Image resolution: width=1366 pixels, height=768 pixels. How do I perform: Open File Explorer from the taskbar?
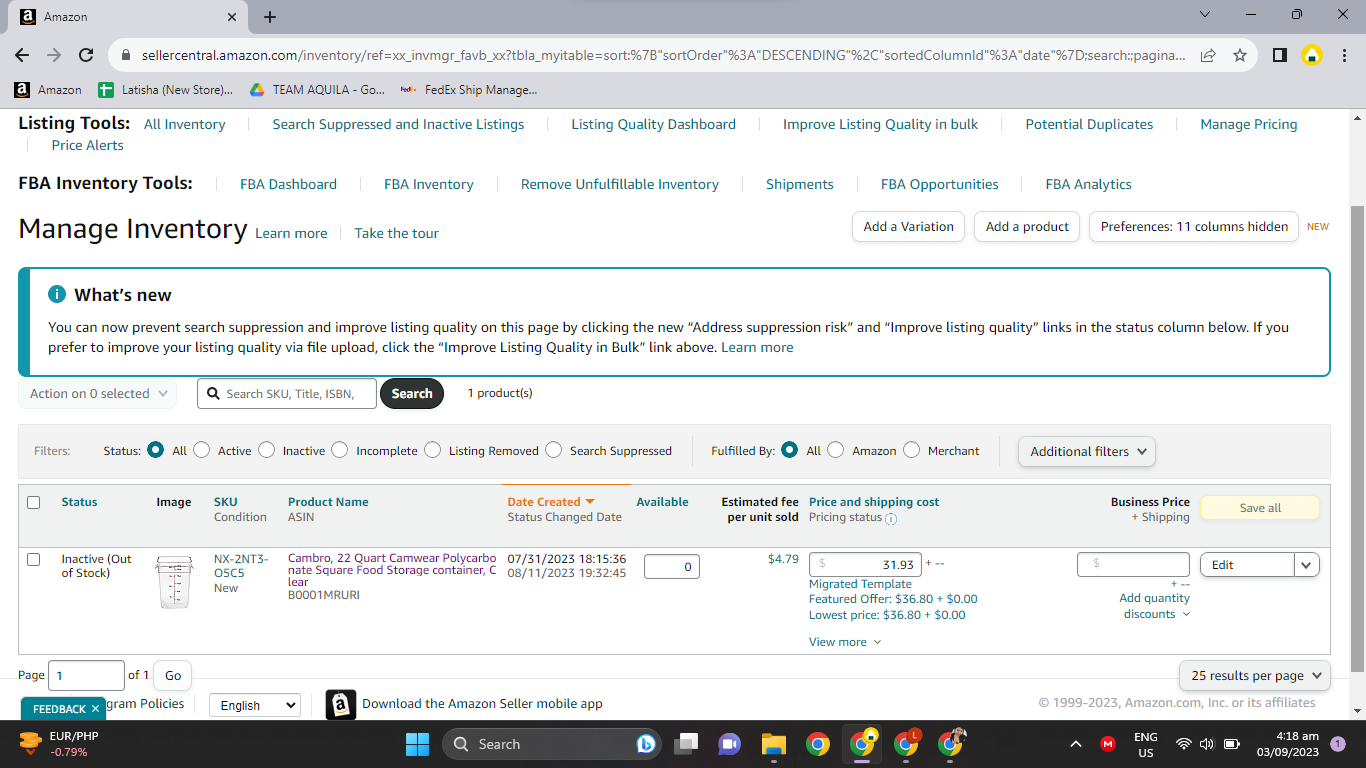pos(774,744)
